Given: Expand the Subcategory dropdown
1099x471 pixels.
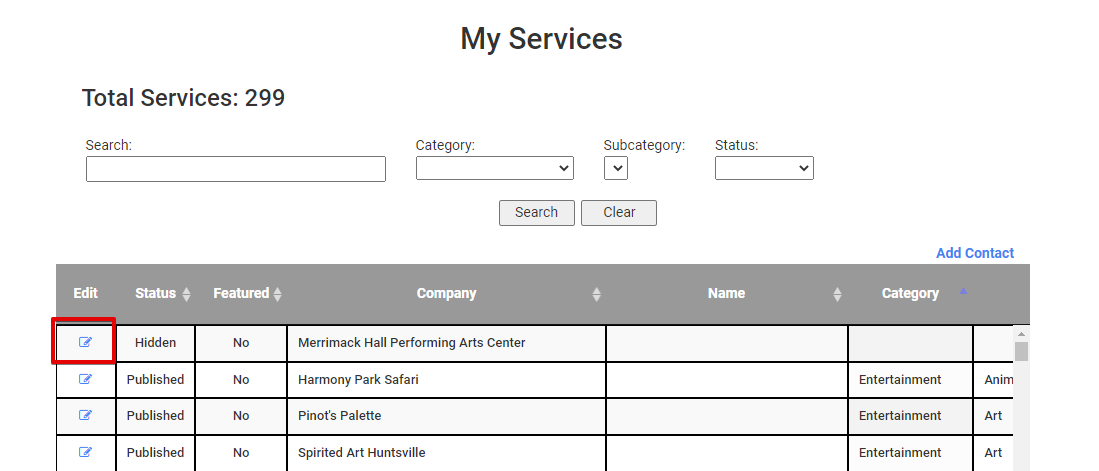Looking at the screenshot, I should pos(615,169).
